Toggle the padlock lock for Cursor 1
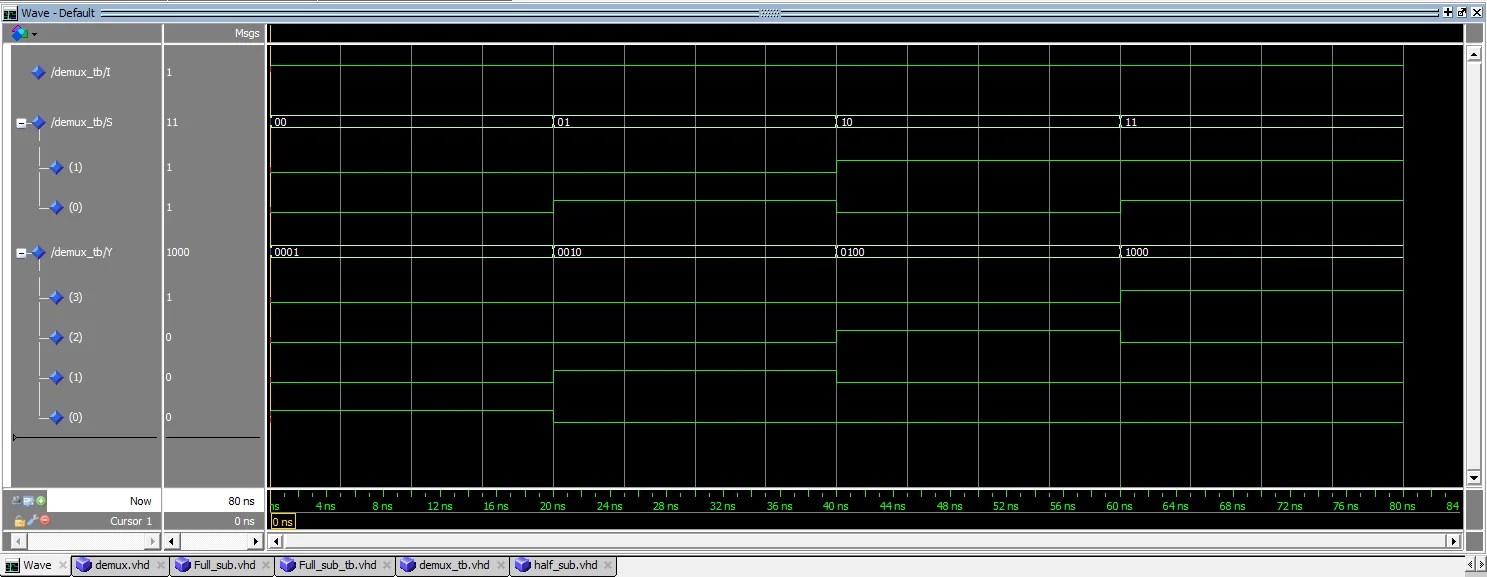The image size is (1487, 577). [x=19, y=521]
